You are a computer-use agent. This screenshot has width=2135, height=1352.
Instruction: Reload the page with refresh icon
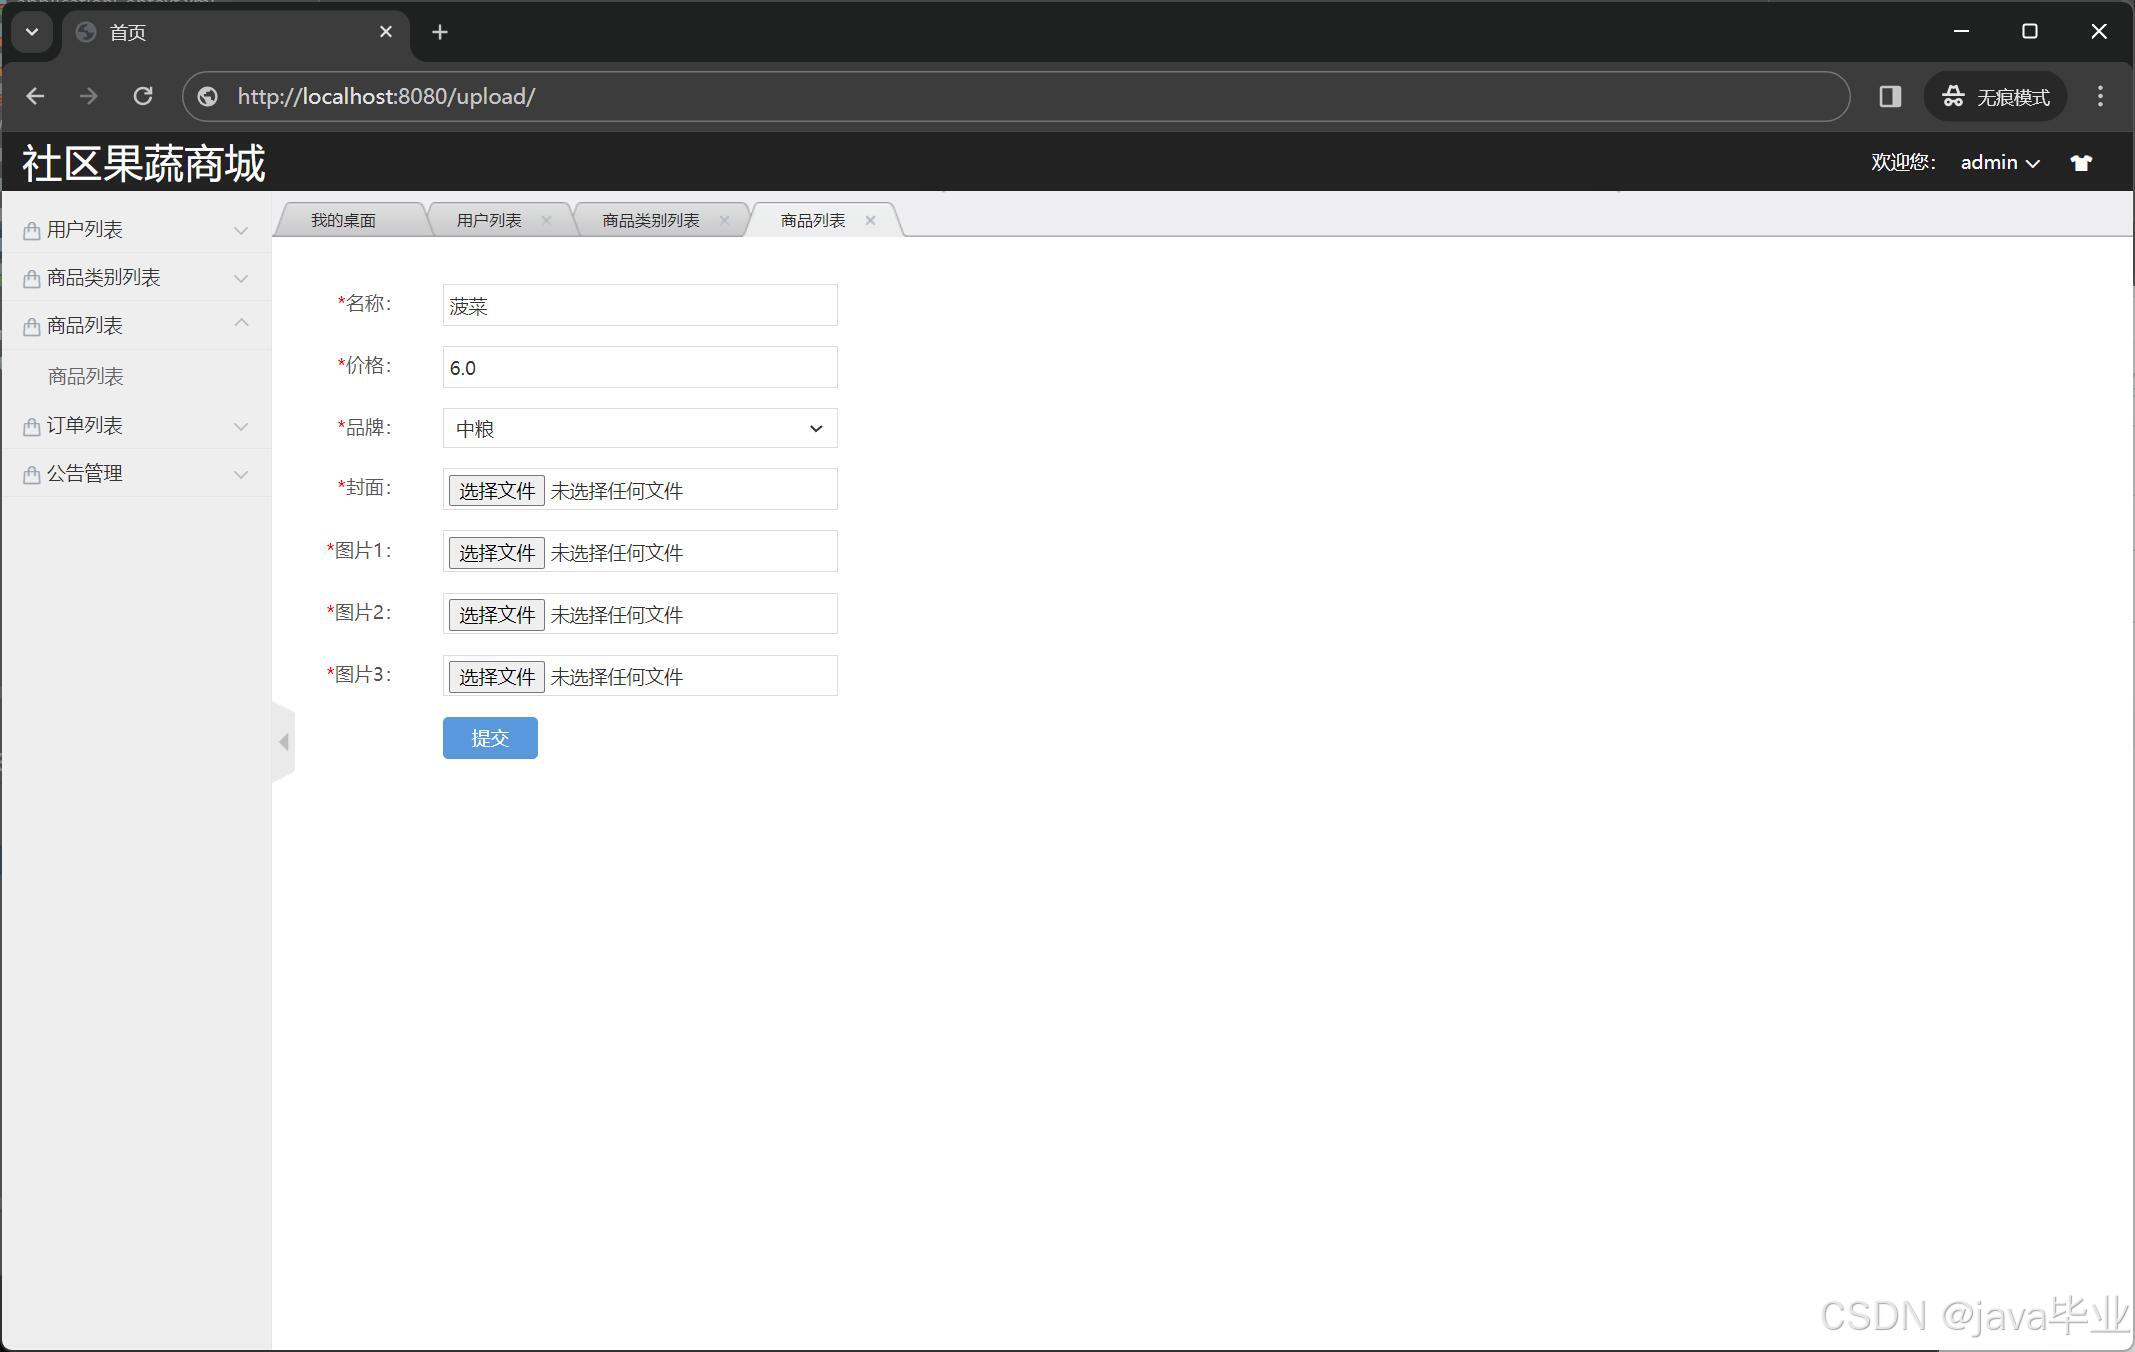point(143,96)
